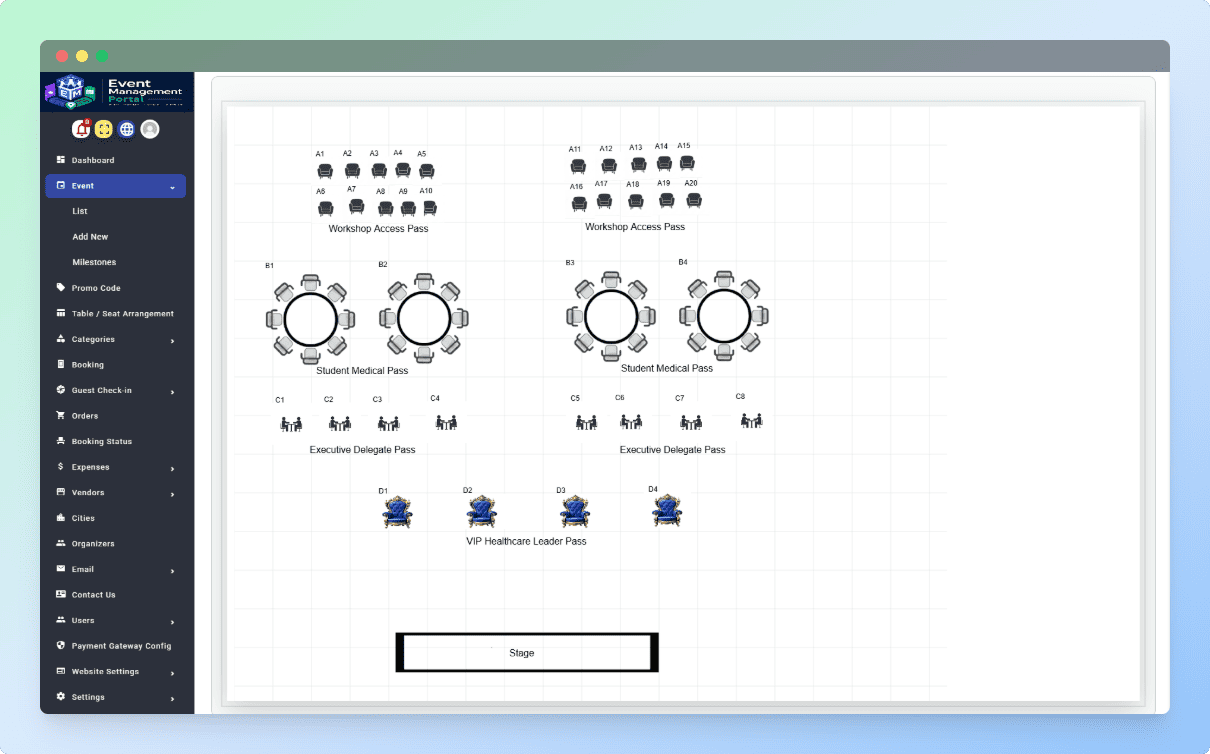Select armchair seat A13
Image resolution: width=1210 pixels, height=754 pixels.
coord(639,164)
